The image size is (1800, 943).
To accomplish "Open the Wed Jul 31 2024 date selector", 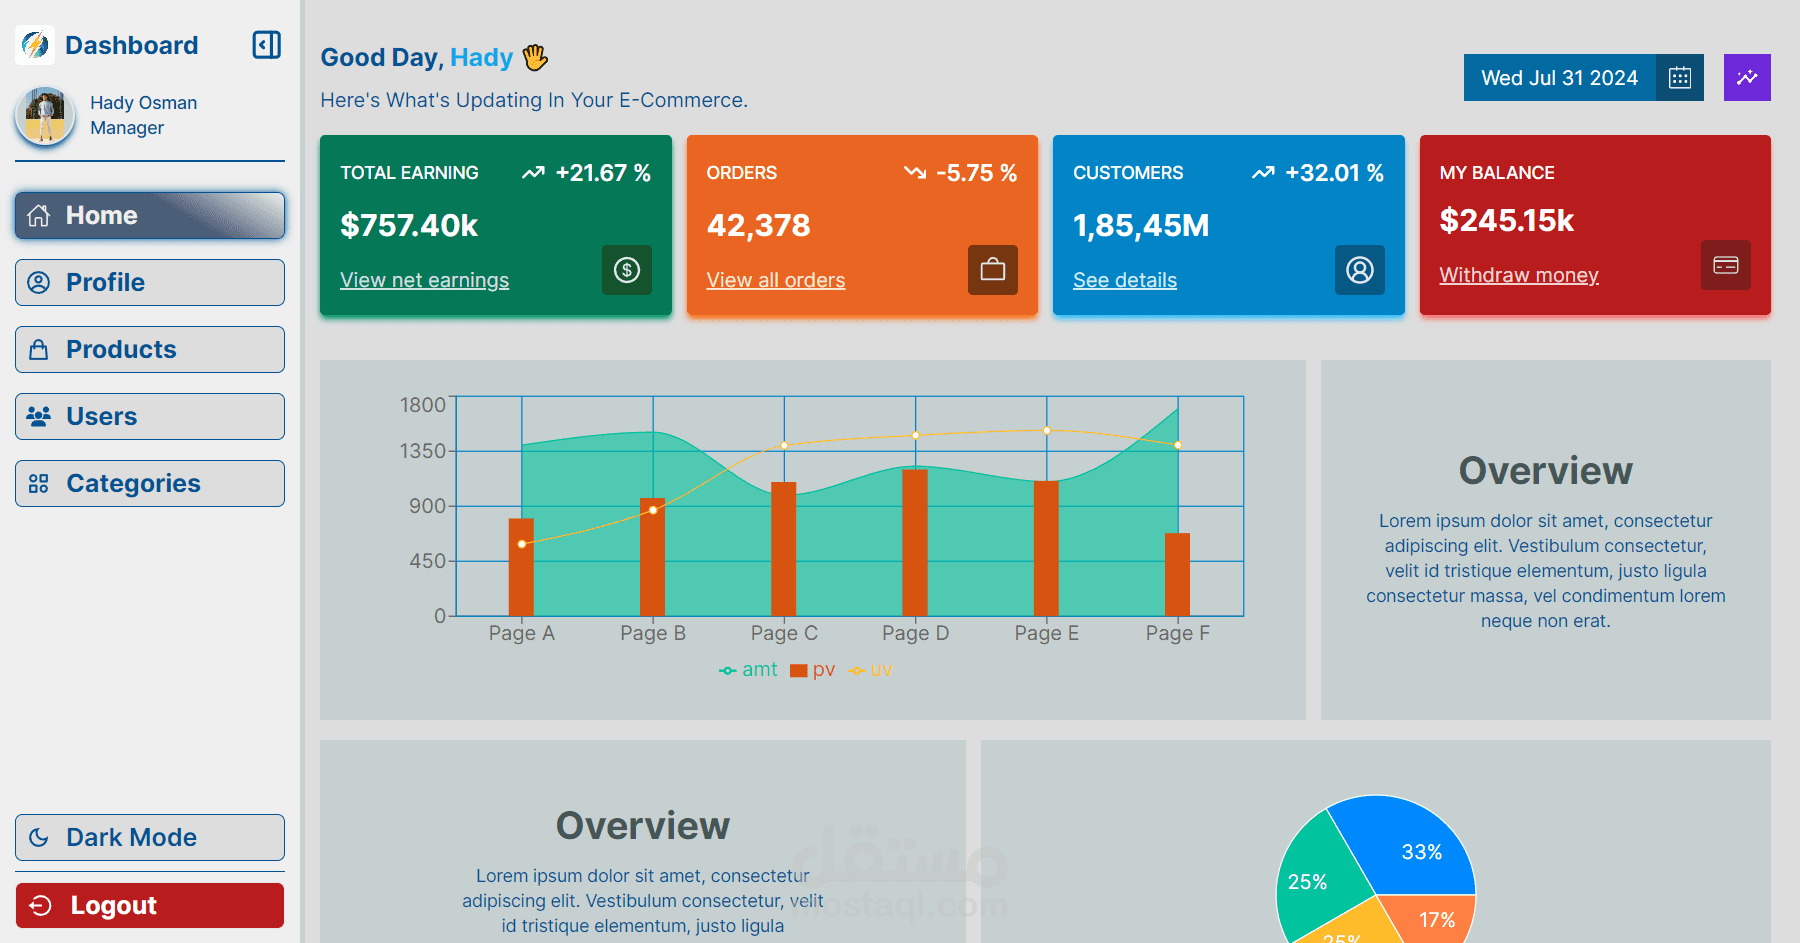I will point(1559,78).
